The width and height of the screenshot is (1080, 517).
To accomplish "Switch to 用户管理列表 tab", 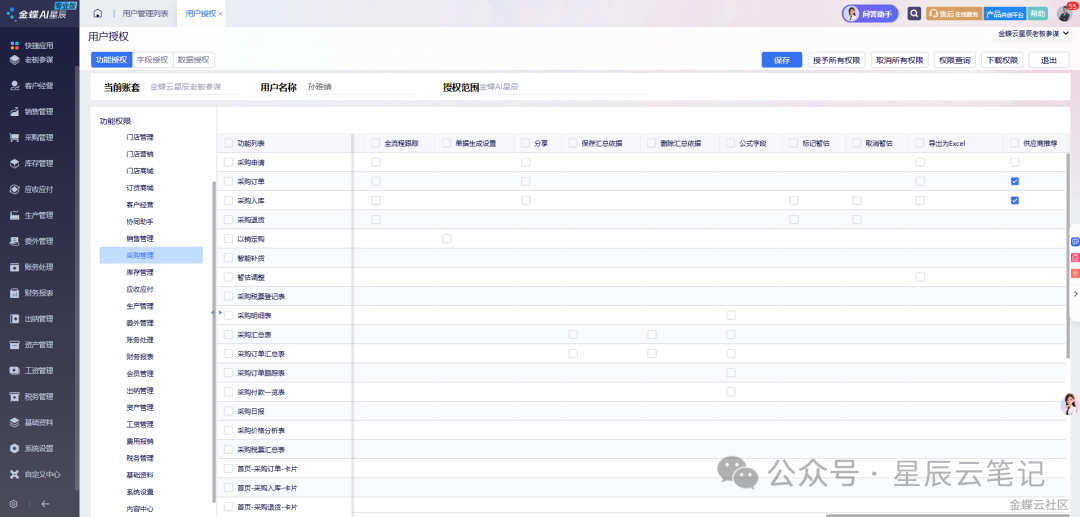I will pyautogui.click(x=145, y=14).
